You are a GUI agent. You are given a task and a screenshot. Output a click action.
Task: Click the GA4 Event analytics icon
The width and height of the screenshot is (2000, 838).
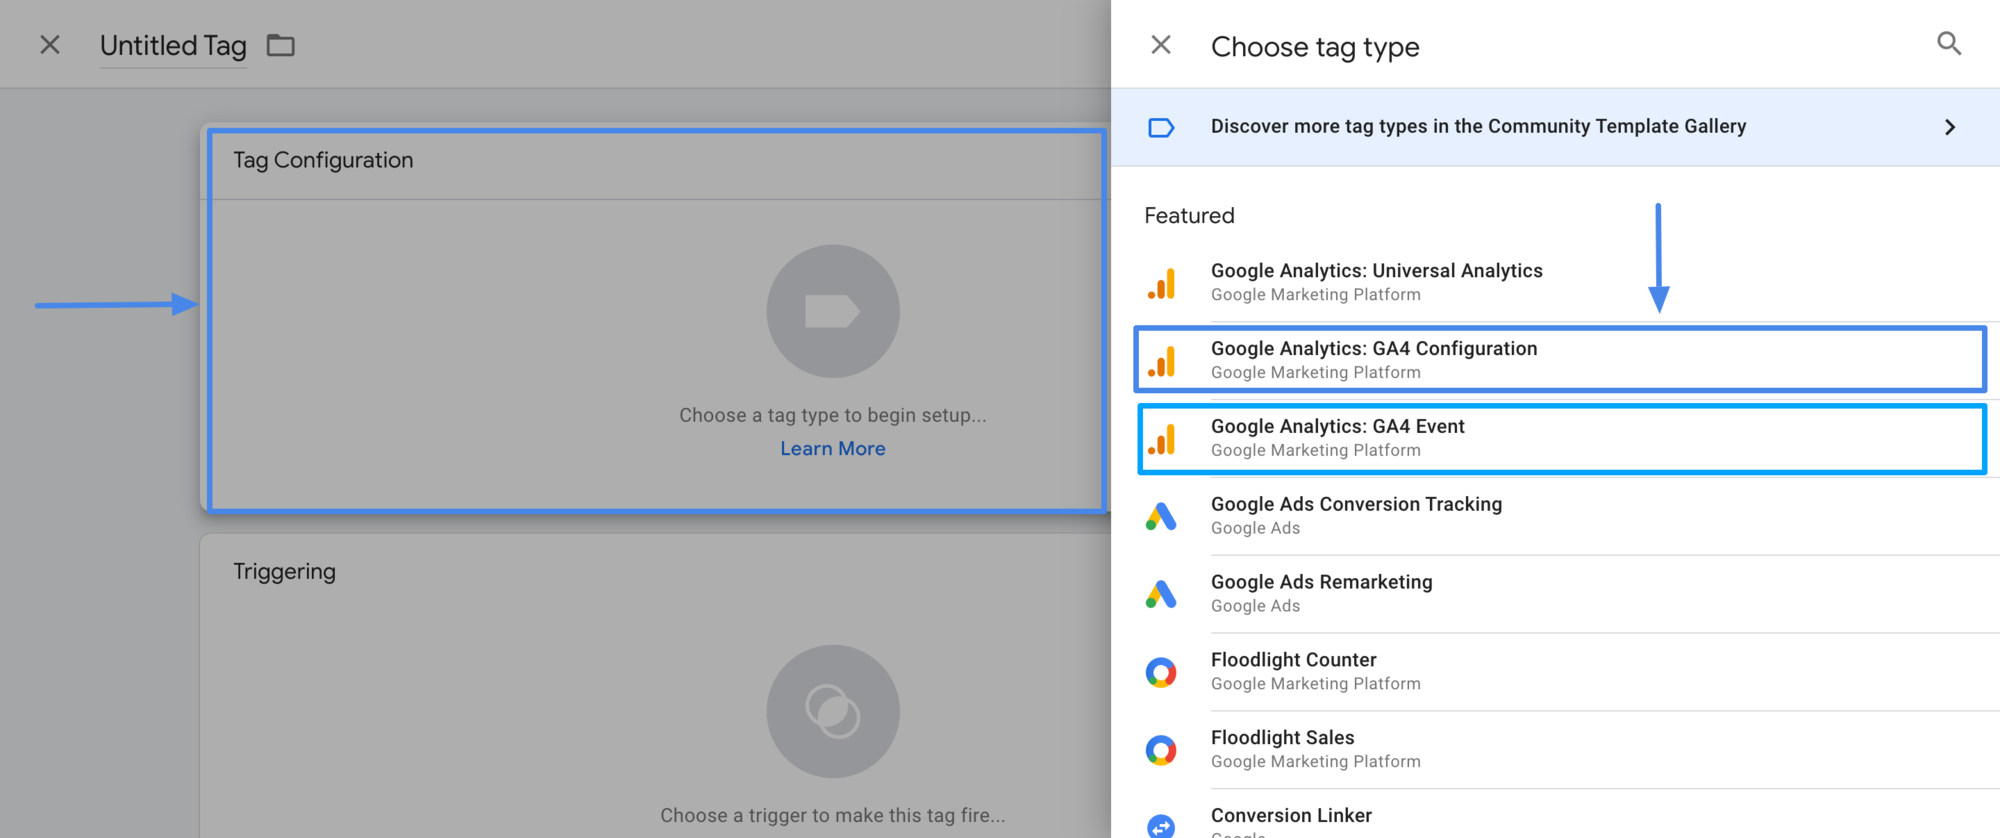pyautogui.click(x=1161, y=439)
